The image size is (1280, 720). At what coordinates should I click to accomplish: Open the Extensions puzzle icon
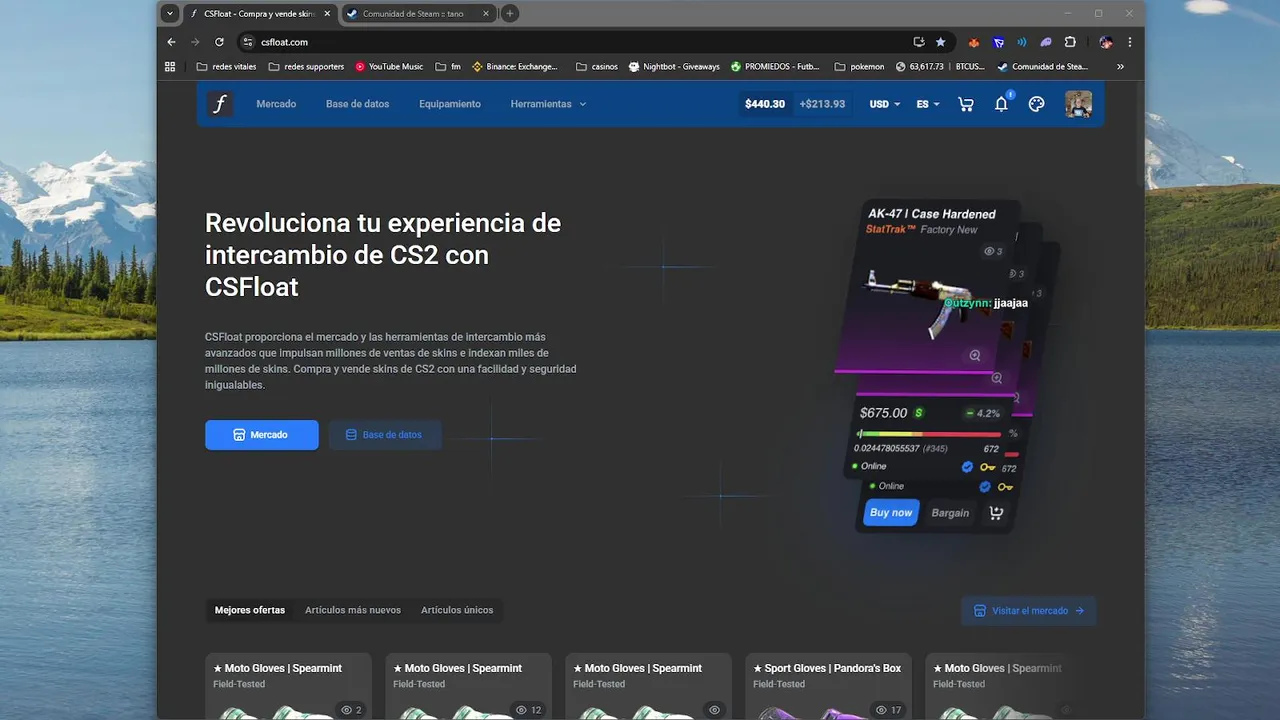pyautogui.click(x=1070, y=42)
